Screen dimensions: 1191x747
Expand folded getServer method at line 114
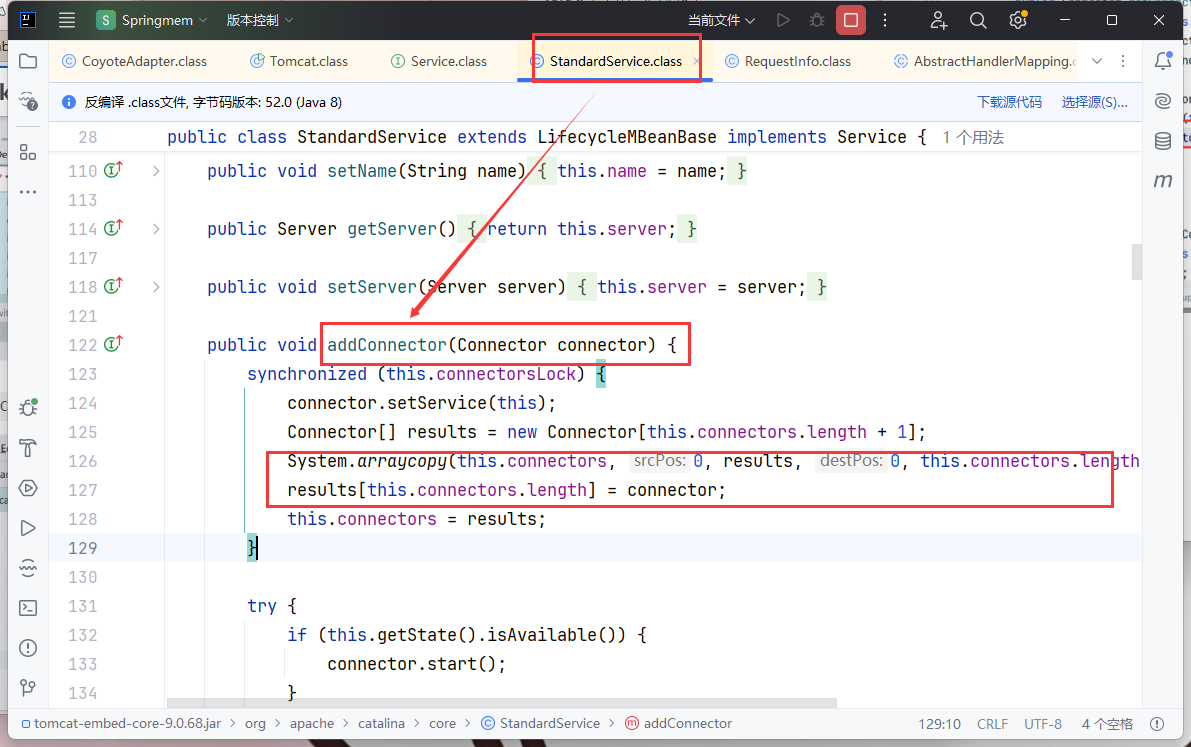click(x=156, y=229)
